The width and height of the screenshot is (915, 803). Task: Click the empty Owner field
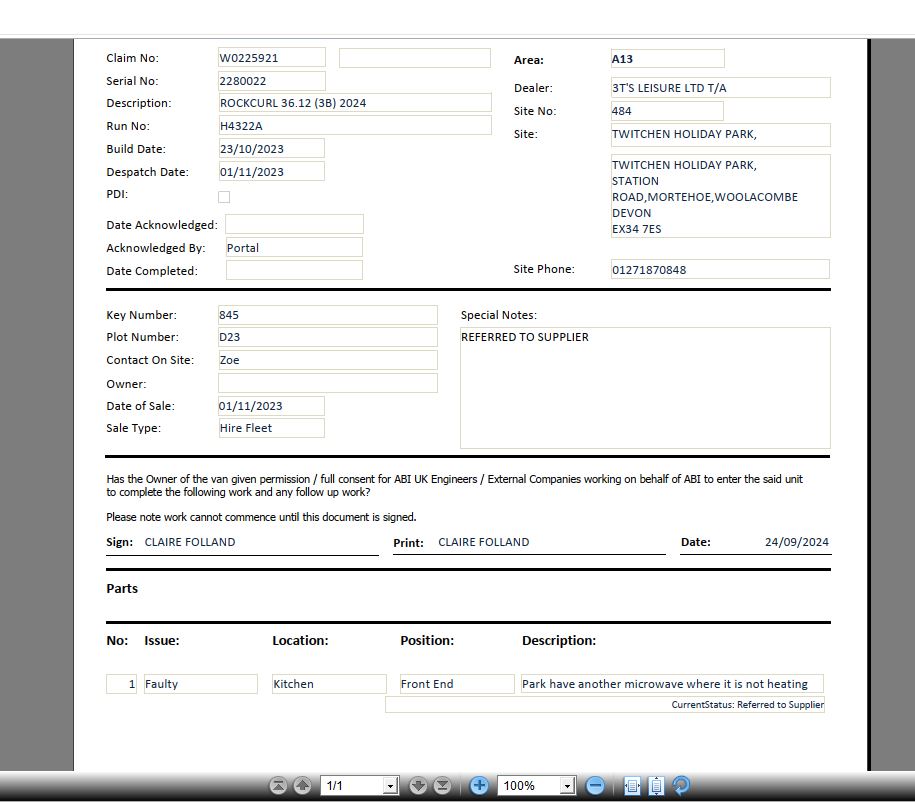coord(327,383)
